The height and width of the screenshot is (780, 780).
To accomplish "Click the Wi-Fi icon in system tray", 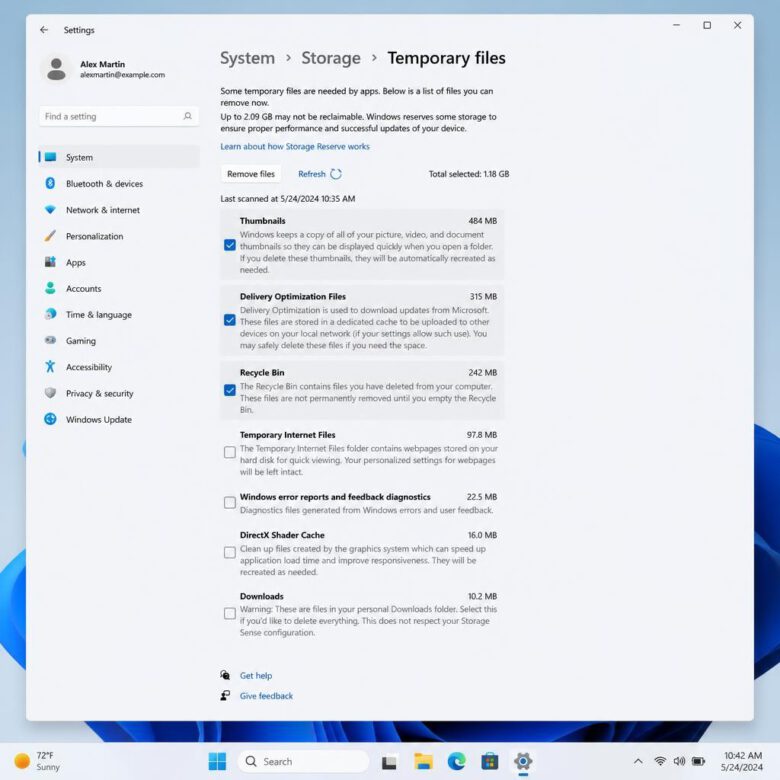I will click(x=660, y=761).
